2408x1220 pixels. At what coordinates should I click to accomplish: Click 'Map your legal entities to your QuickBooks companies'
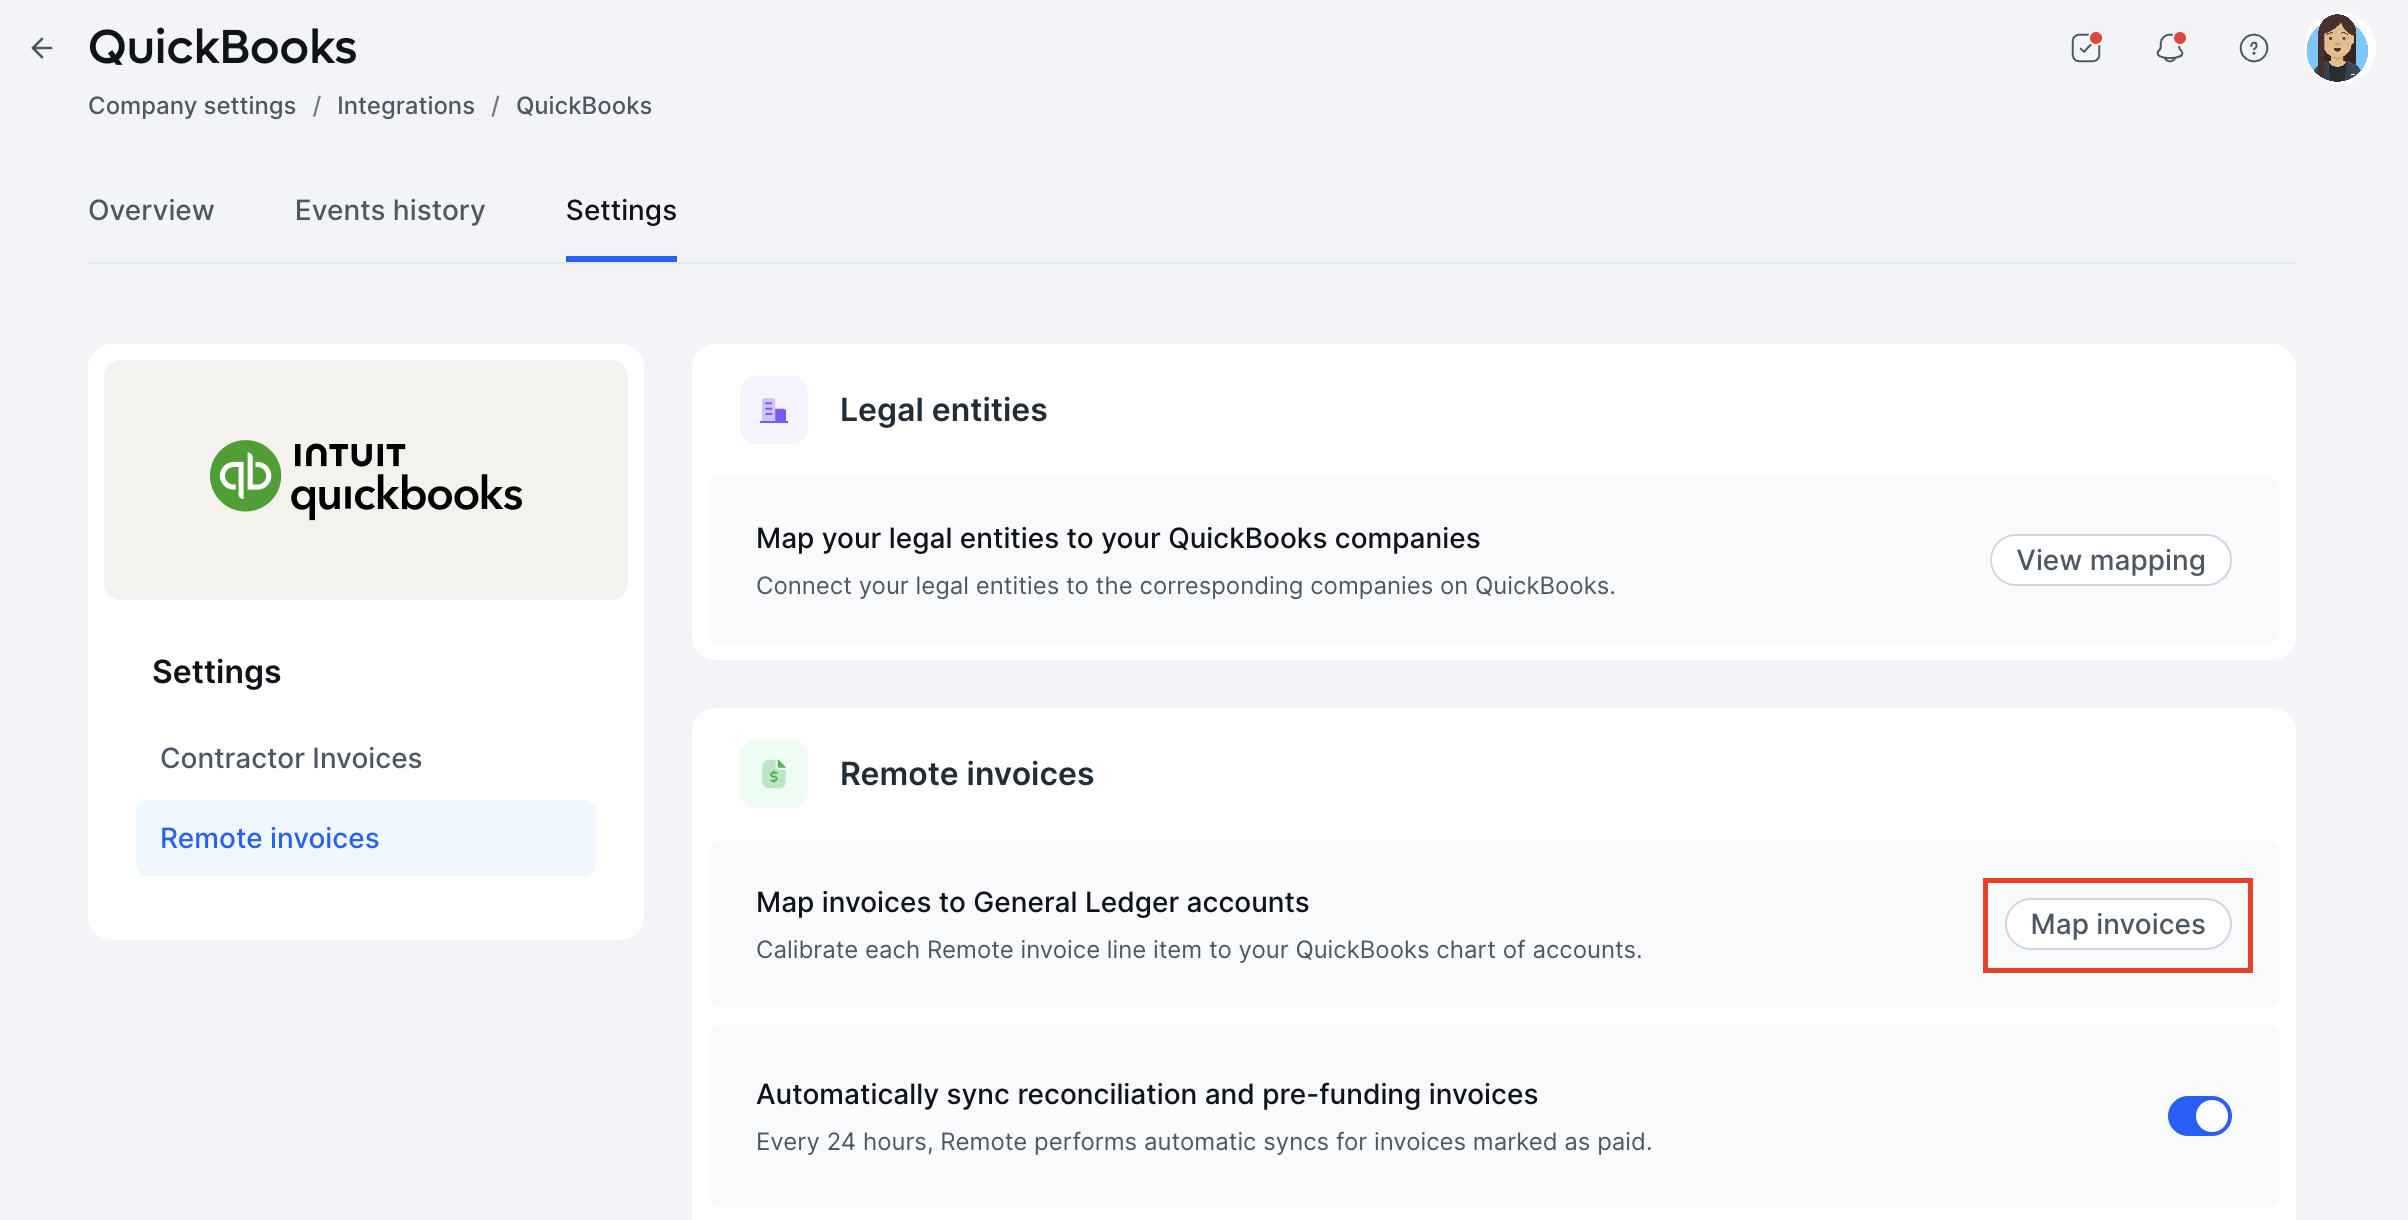(x=1118, y=538)
